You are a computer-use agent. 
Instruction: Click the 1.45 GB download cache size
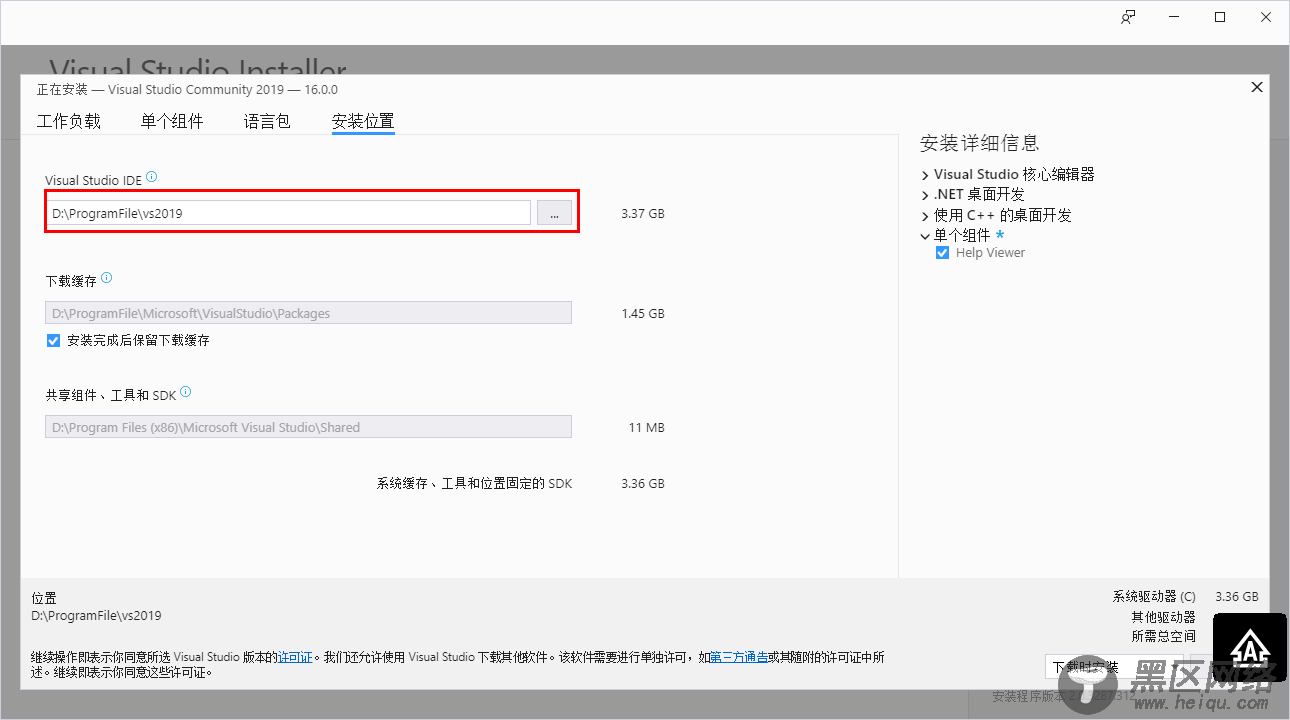tap(642, 313)
